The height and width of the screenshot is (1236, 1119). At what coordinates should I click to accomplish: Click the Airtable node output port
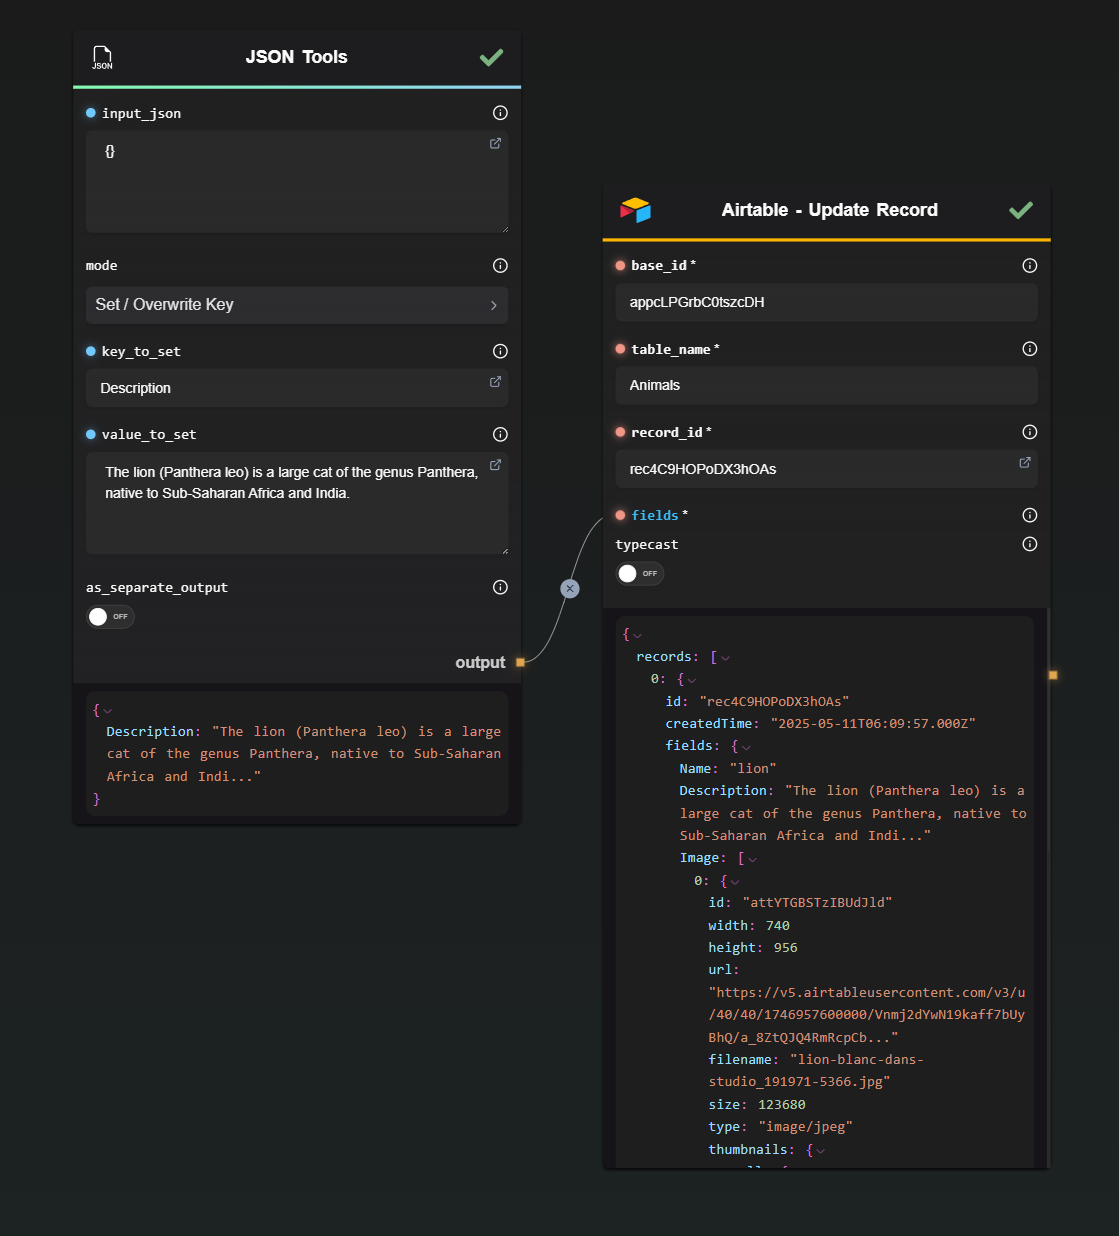tap(1053, 675)
